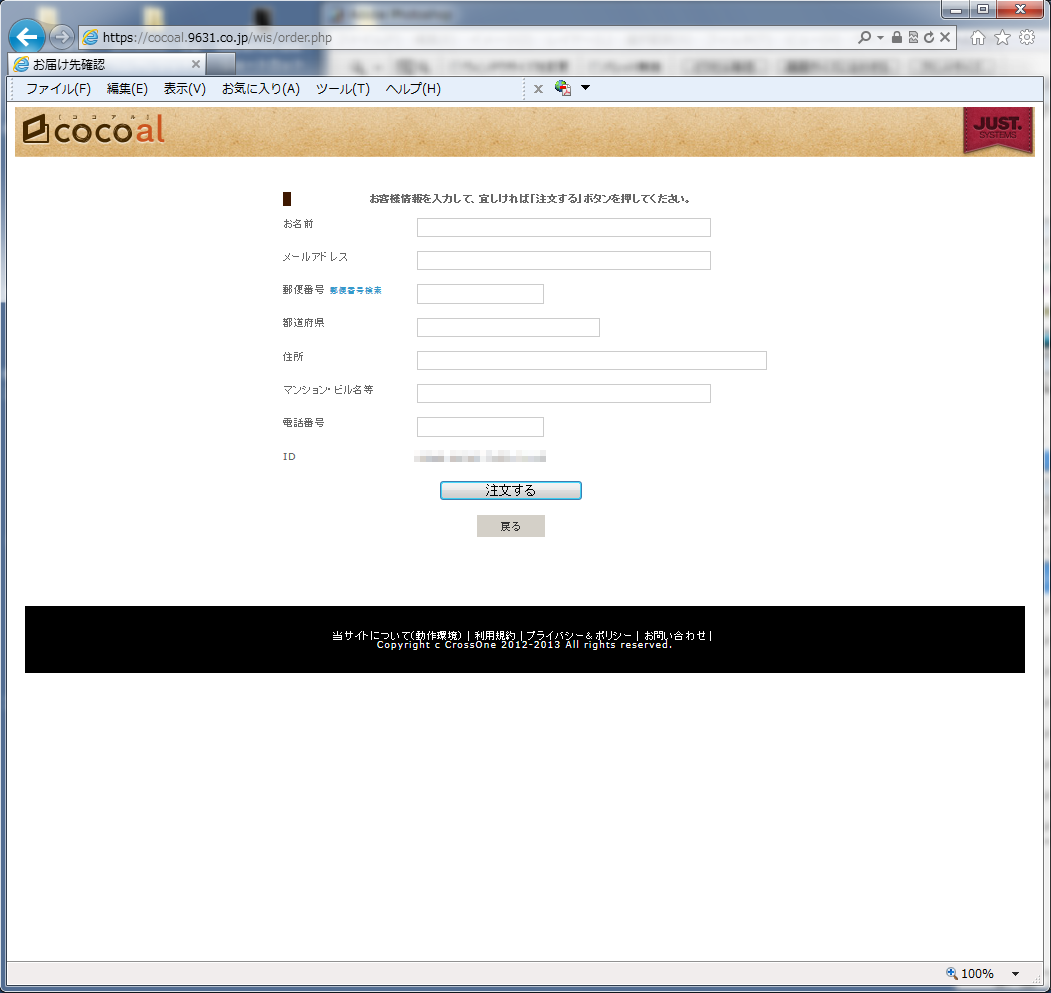Open the 郵便番号検索 postal code search link
Screen dimensions: 1051x993
(x=355, y=291)
